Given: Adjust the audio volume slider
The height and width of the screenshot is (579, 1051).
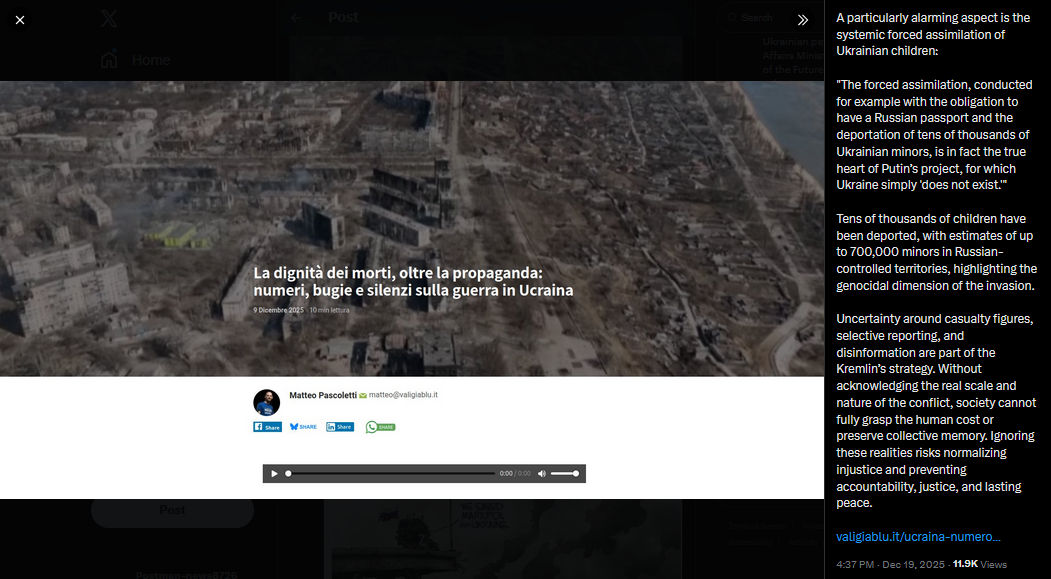Looking at the screenshot, I should tap(564, 474).
